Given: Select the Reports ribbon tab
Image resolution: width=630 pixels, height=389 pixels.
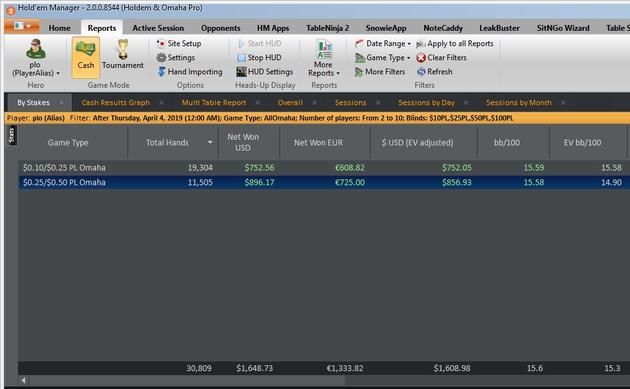Looking at the screenshot, I should (102, 28).
